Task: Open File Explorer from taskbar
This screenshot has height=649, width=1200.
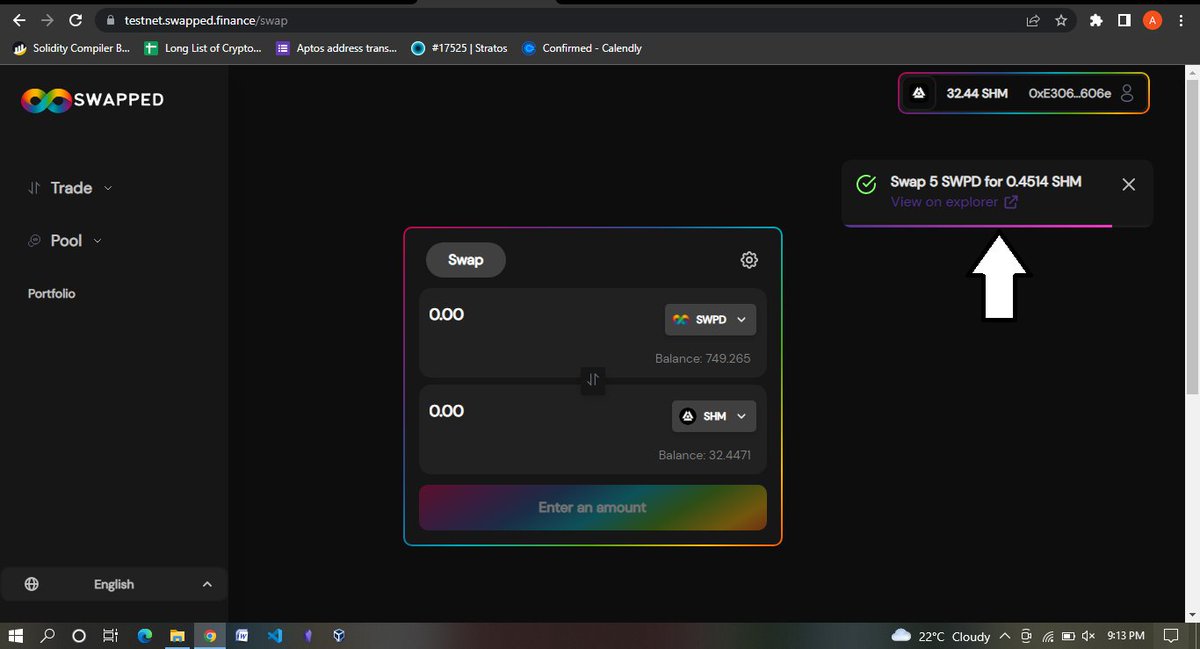Action: point(176,635)
